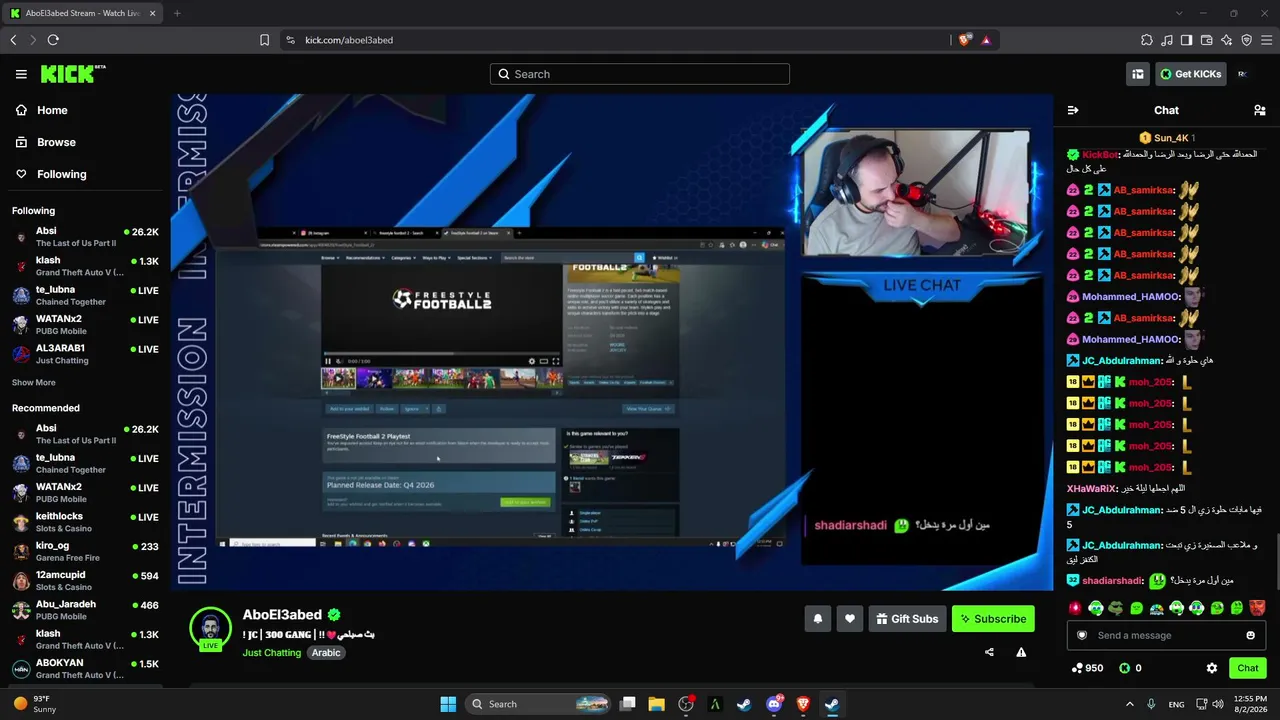Screen dimensions: 1280x720
Task: Click the browser address bar URL
Action: (349, 40)
